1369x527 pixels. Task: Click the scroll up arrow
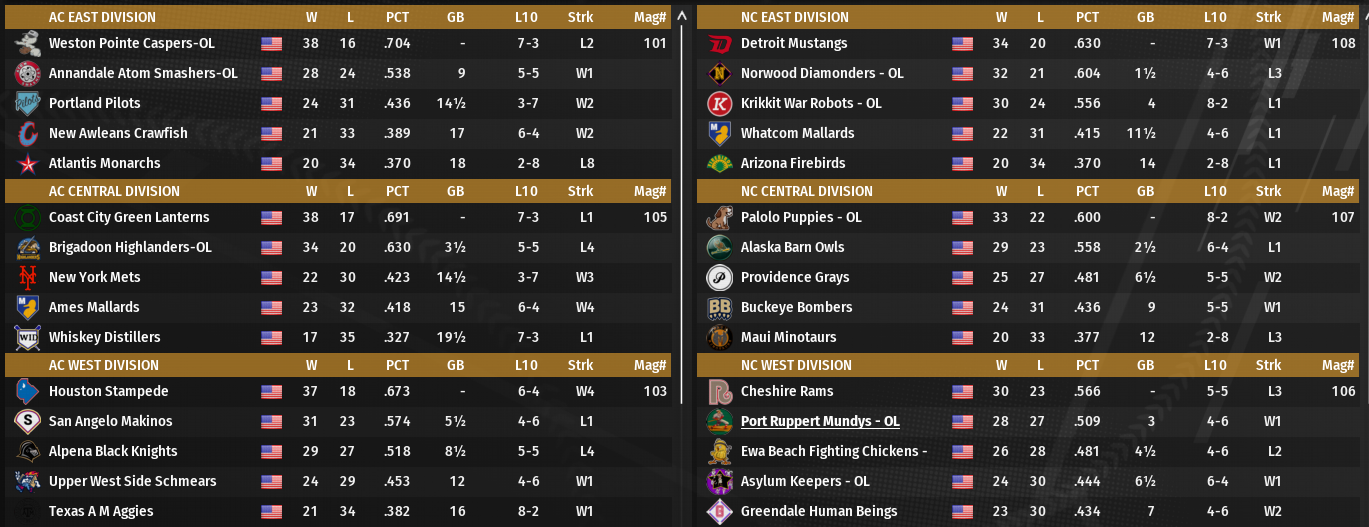coord(683,16)
